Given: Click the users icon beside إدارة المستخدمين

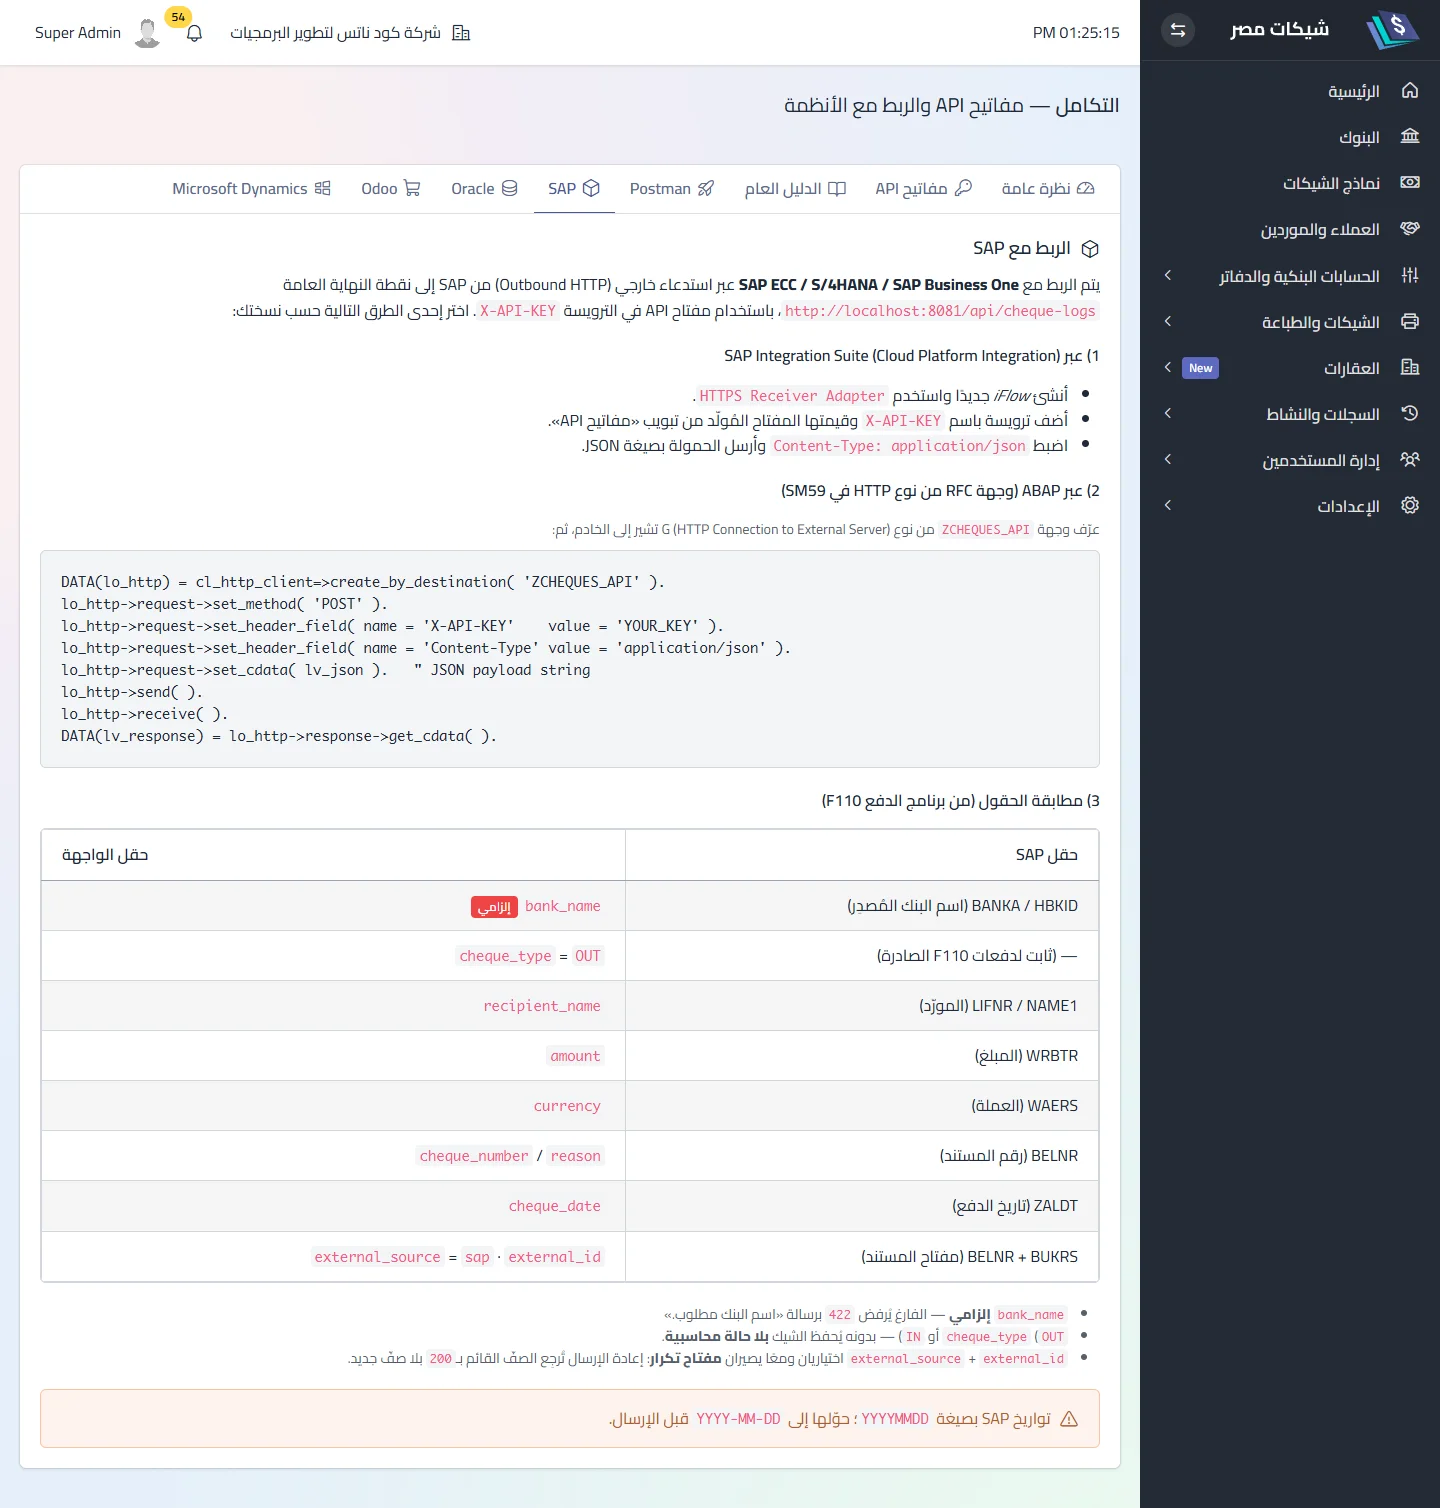Looking at the screenshot, I should click(x=1410, y=459).
